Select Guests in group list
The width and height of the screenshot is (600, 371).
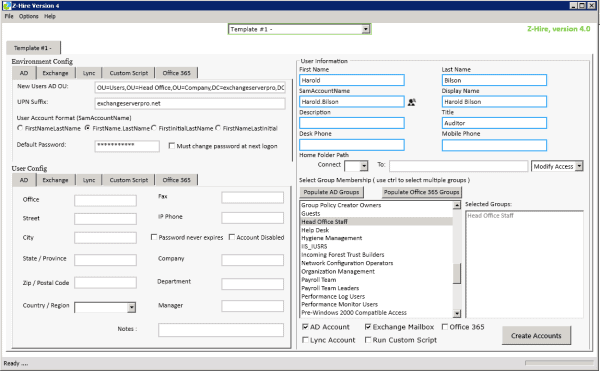[x=377, y=213]
